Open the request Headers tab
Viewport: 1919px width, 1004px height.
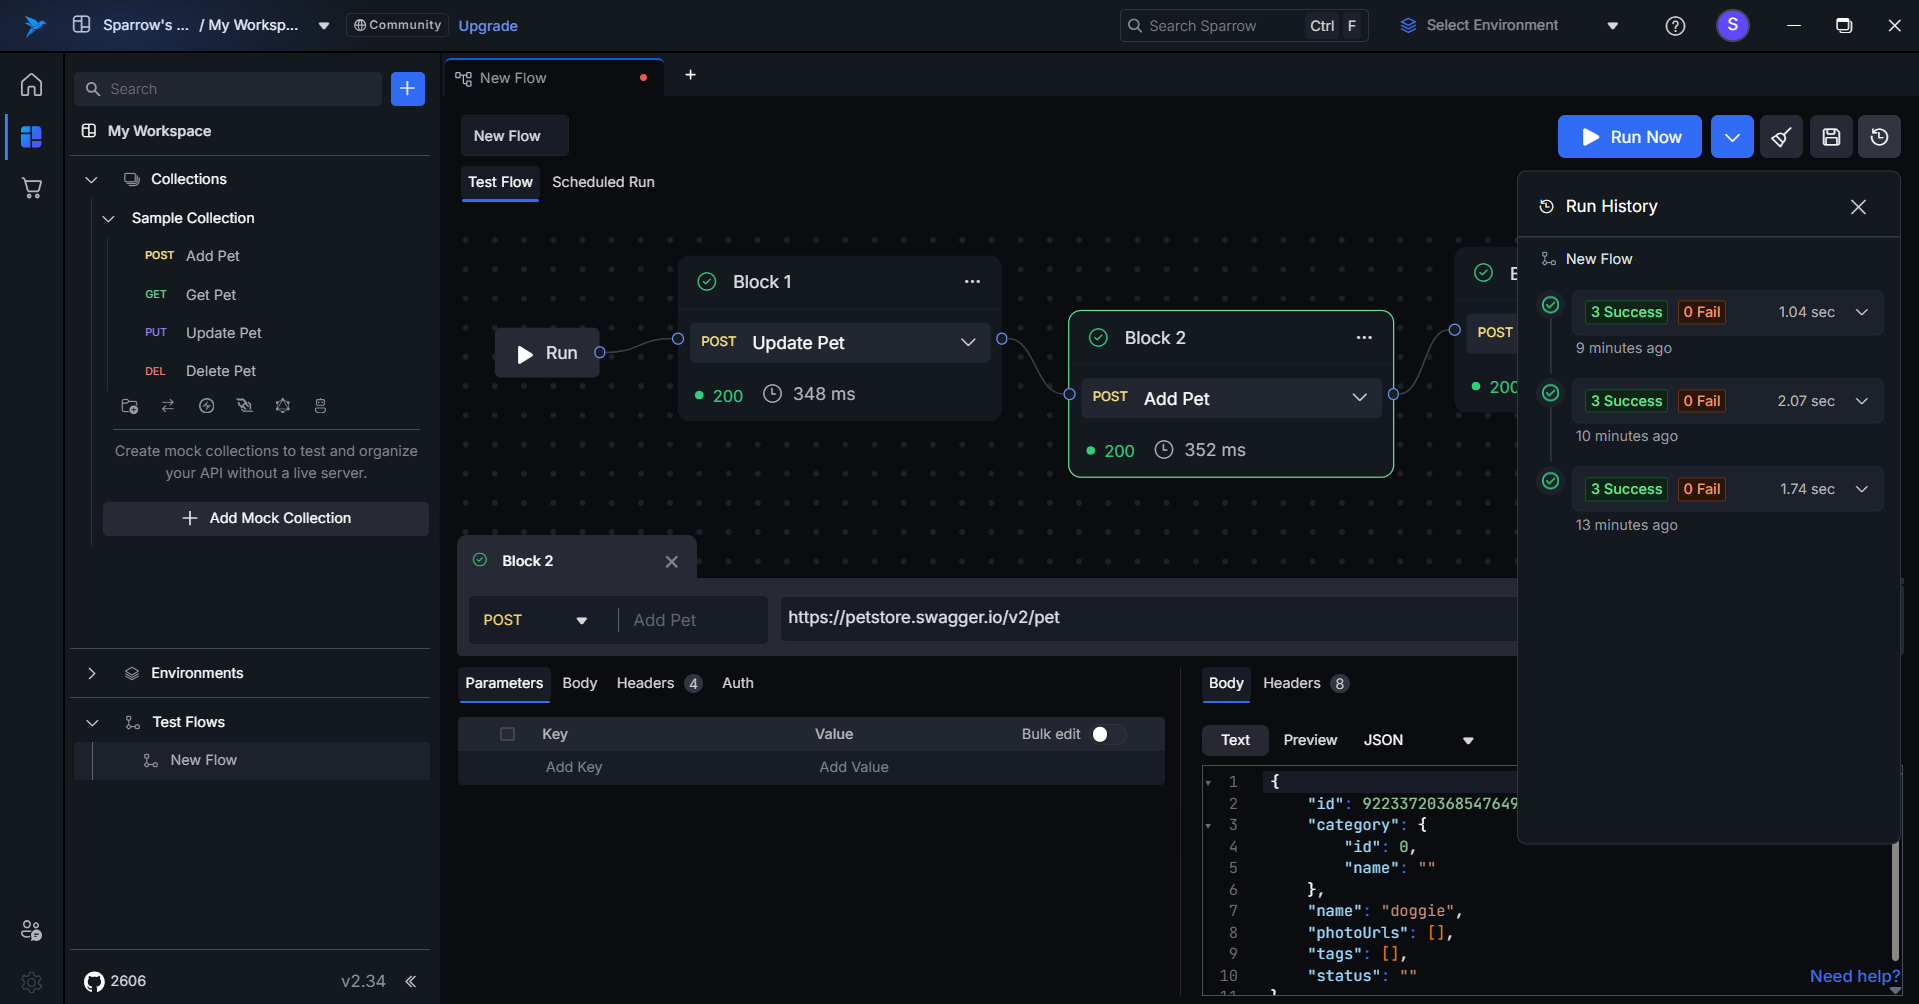pos(646,683)
